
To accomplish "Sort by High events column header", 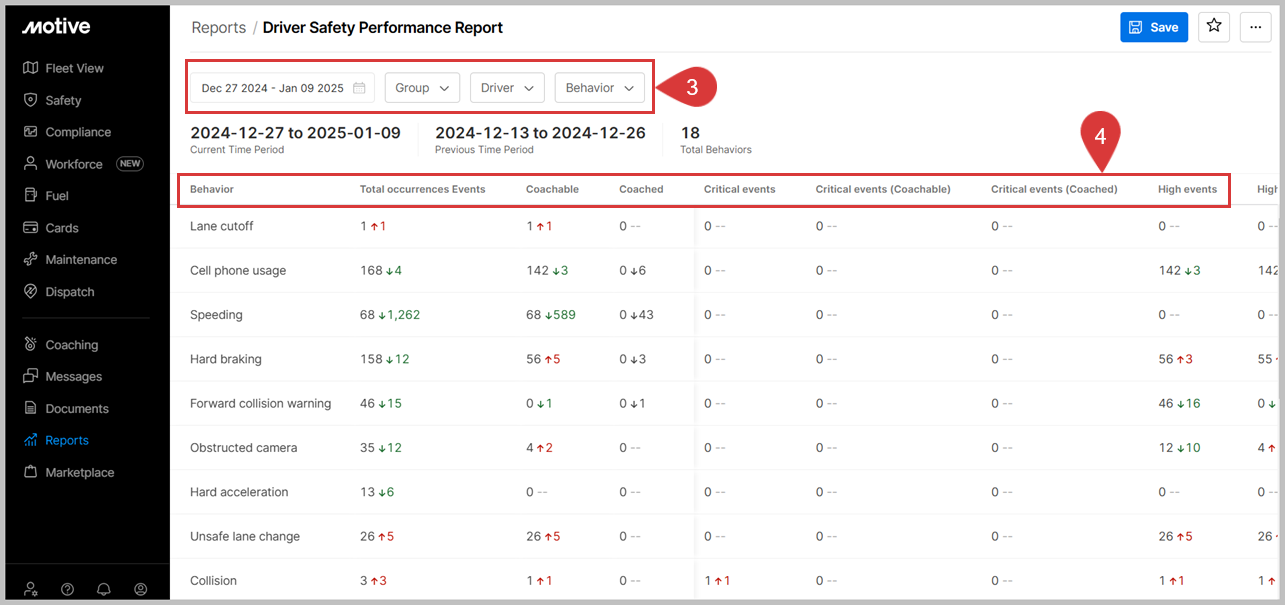I will click(1187, 189).
